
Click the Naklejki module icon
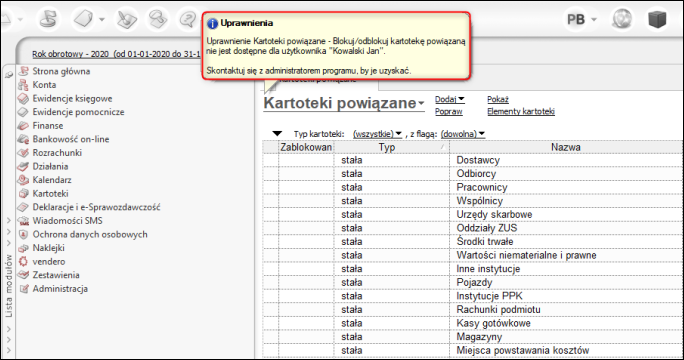tap(23, 248)
